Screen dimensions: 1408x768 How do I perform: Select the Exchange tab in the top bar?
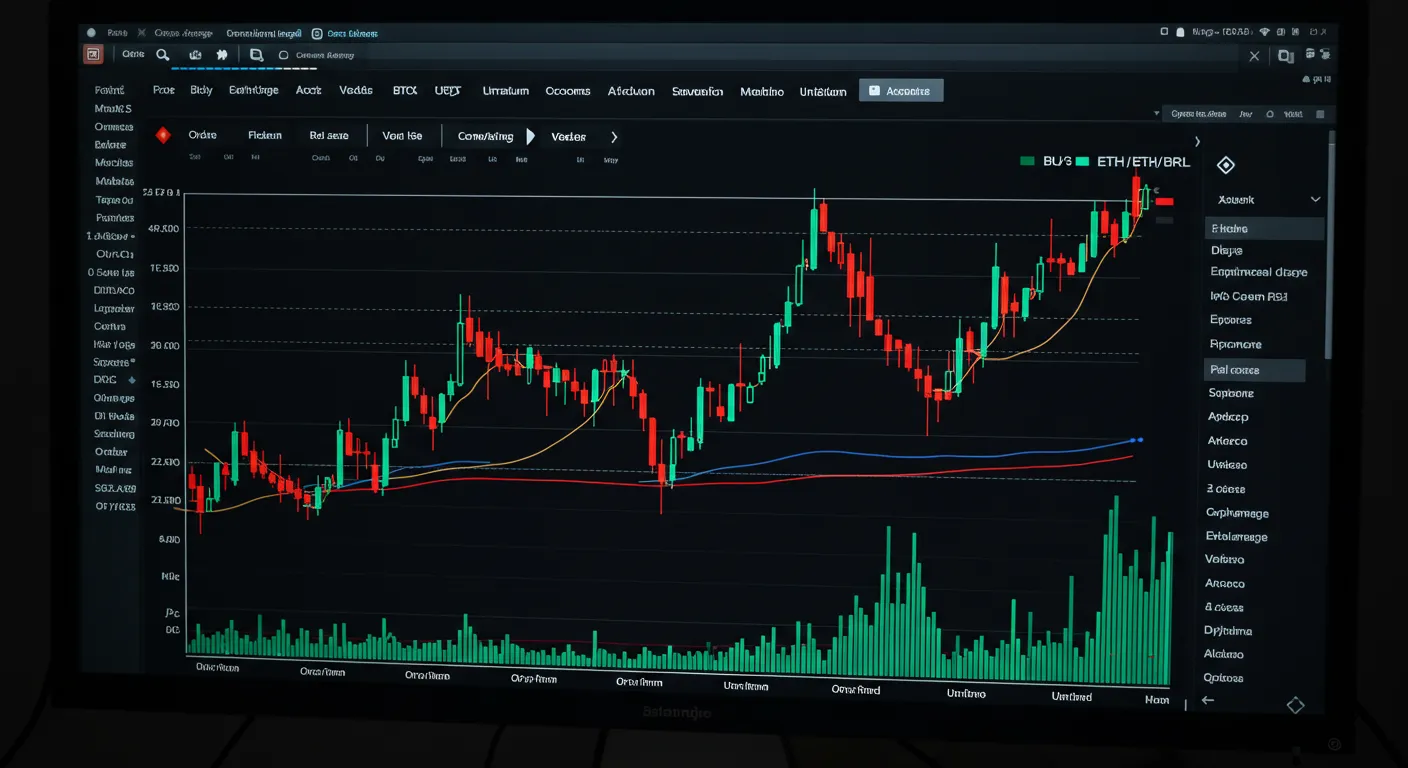[x=253, y=90]
